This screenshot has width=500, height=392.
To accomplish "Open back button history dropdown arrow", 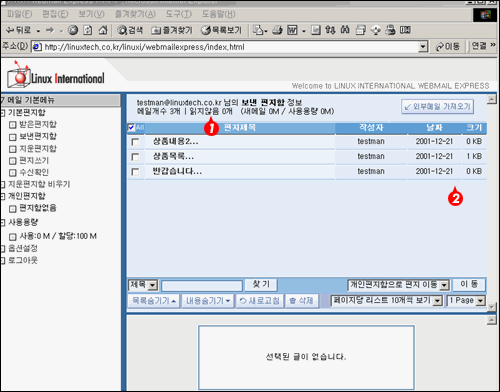I will click(38, 31).
